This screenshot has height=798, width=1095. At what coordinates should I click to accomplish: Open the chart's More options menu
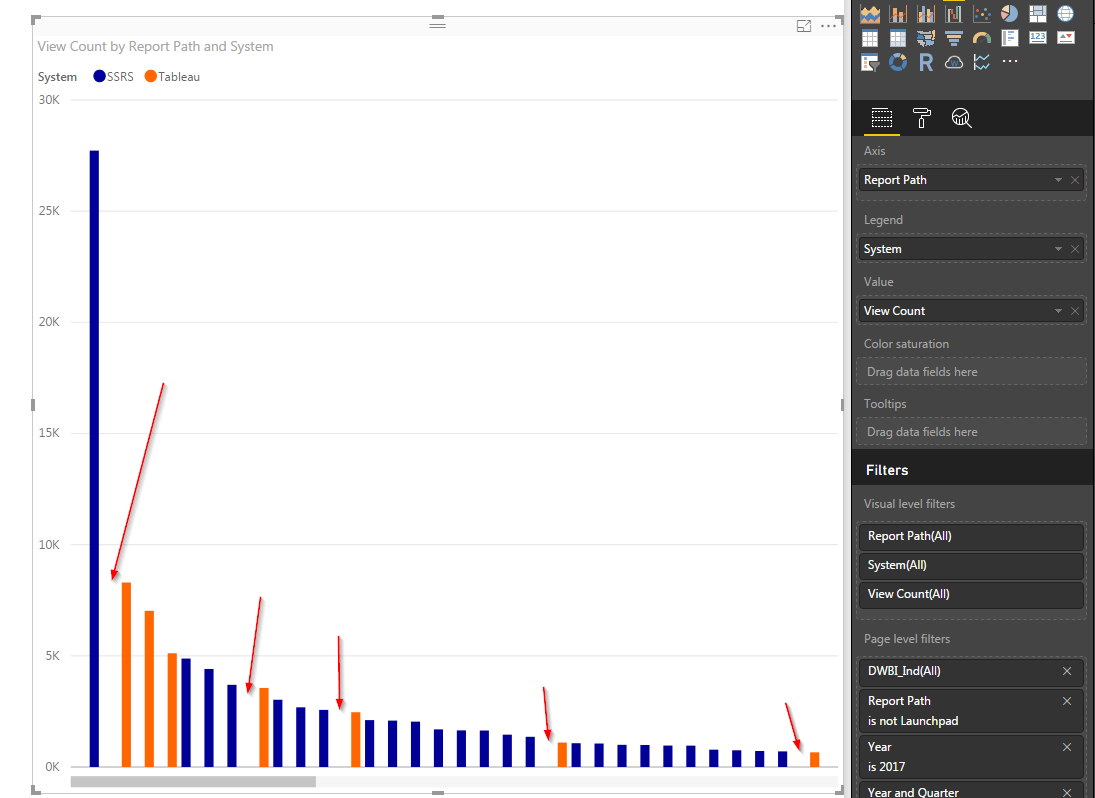click(828, 26)
